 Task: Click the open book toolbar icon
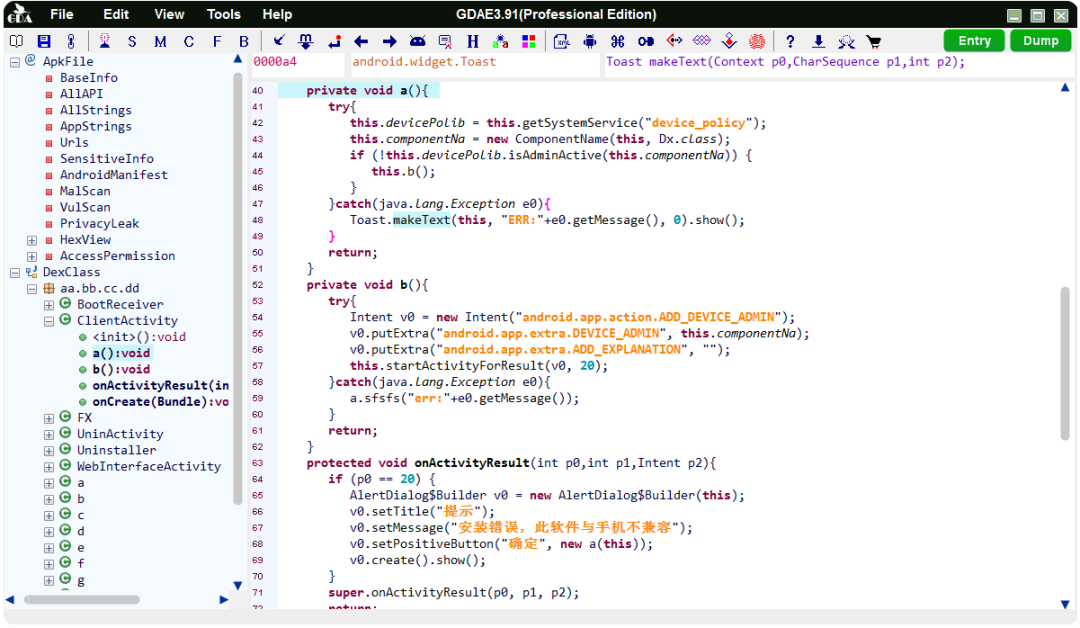click(x=16, y=41)
